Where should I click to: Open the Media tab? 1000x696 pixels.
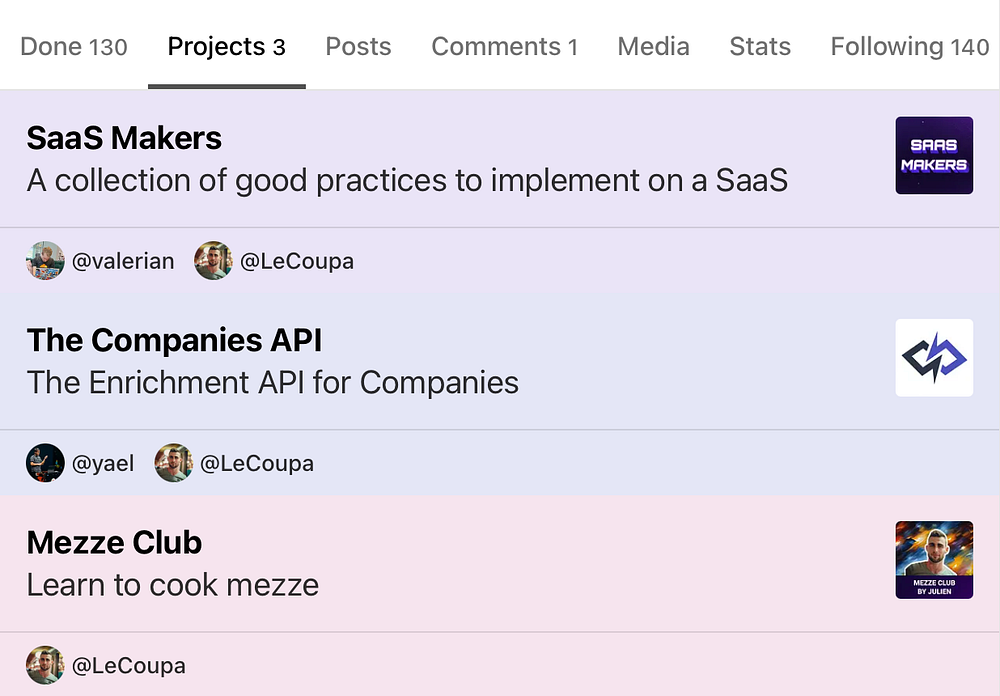coord(653,47)
